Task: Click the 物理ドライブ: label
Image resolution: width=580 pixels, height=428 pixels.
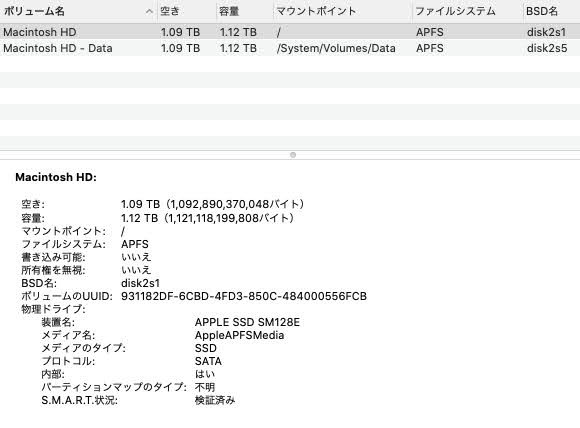Action: click(x=53, y=309)
